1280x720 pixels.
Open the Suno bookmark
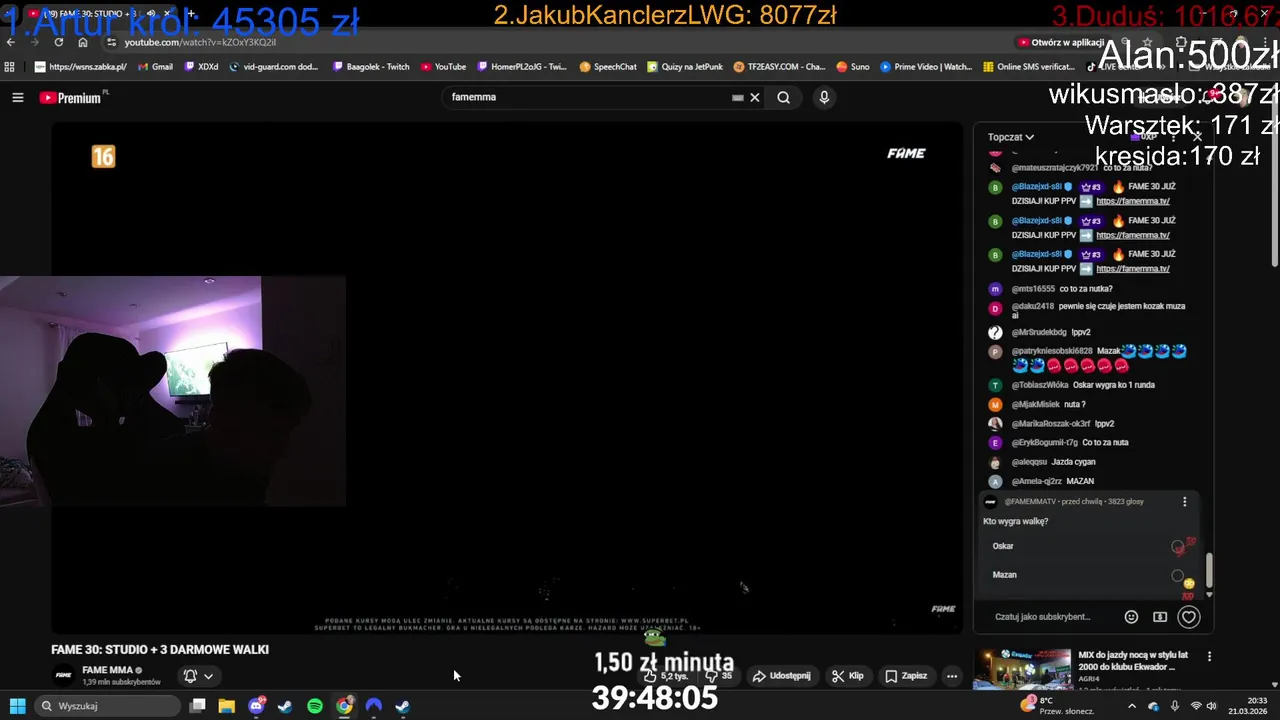(853, 67)
